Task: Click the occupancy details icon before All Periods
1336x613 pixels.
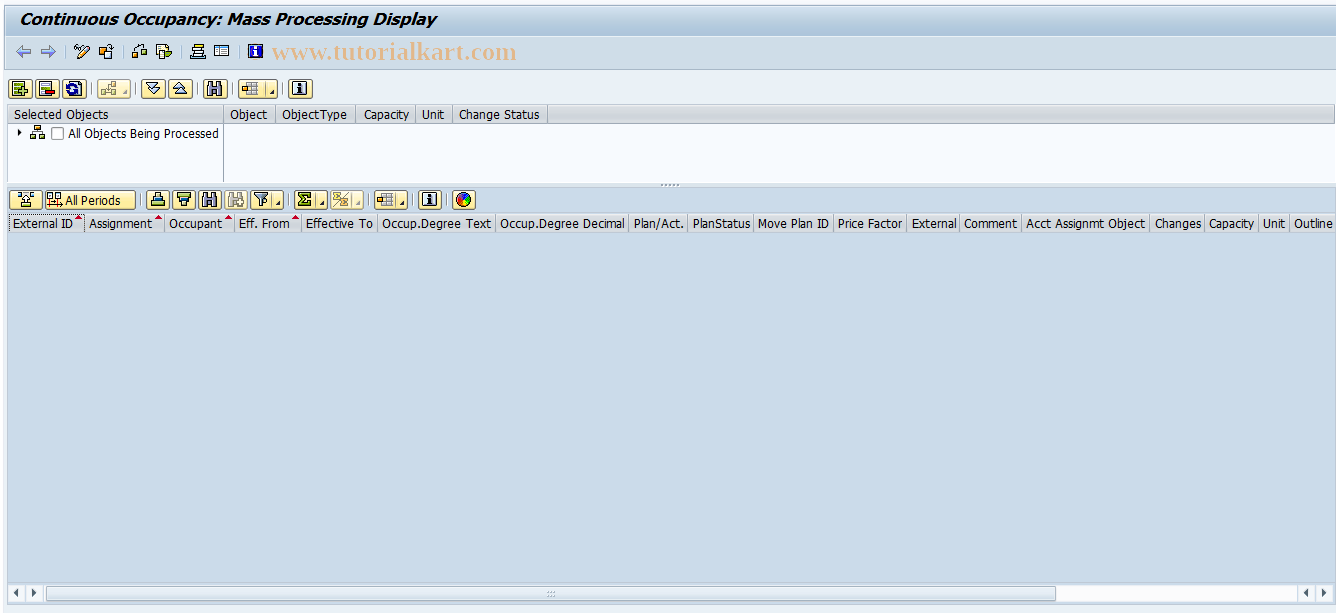Action: [x=26, y=200]
